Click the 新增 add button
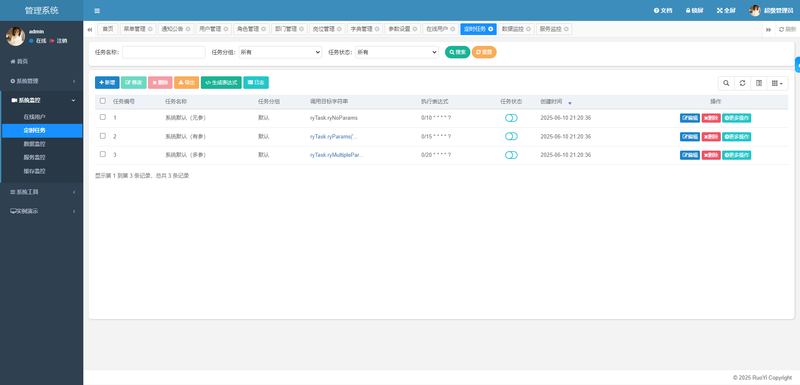Viewport: 800px width, 385px height. pos(107,83)
